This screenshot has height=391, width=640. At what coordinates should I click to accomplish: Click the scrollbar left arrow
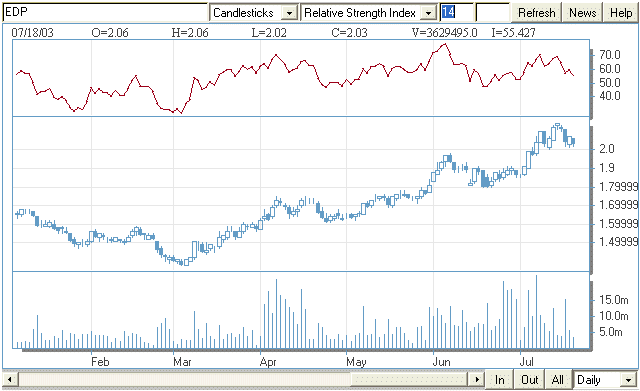10,380
